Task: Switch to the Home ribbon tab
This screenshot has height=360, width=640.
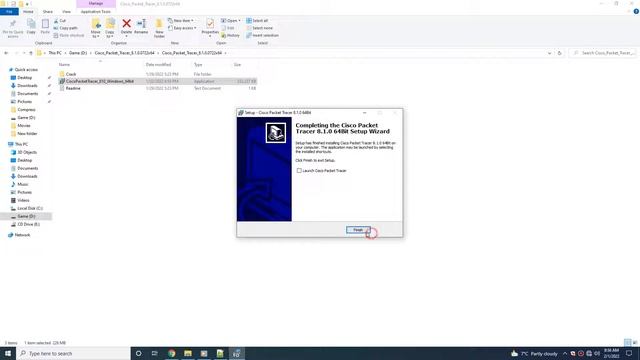Action: [x=28, y=12]
